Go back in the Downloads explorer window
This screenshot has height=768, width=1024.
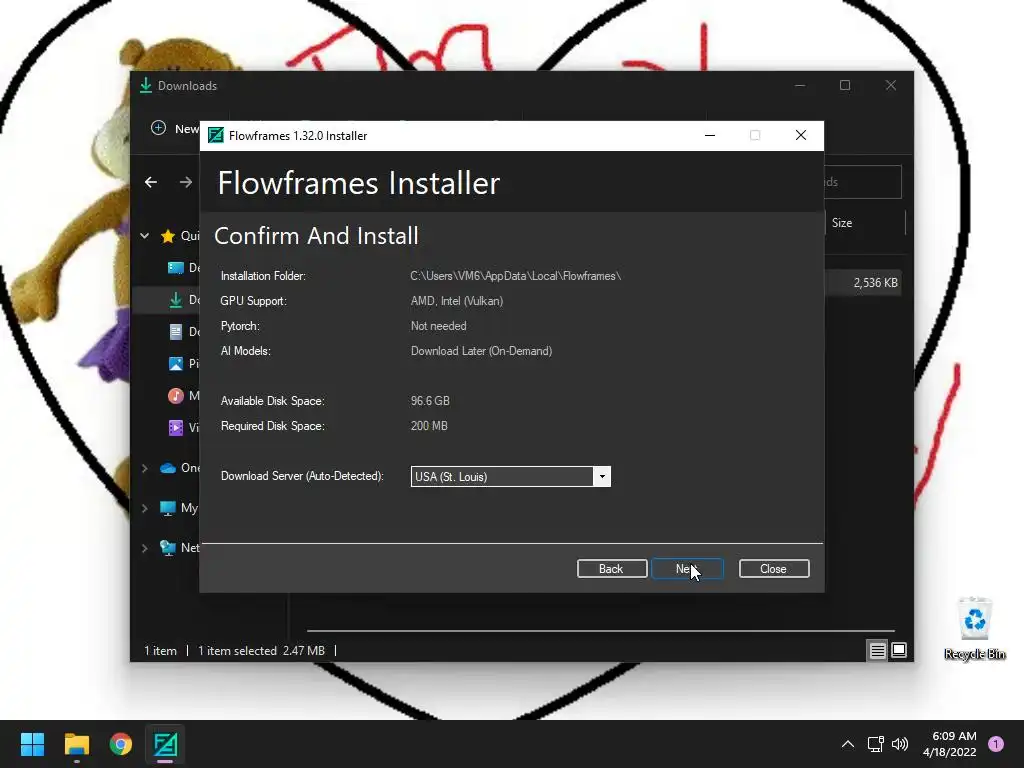point(151,182)
